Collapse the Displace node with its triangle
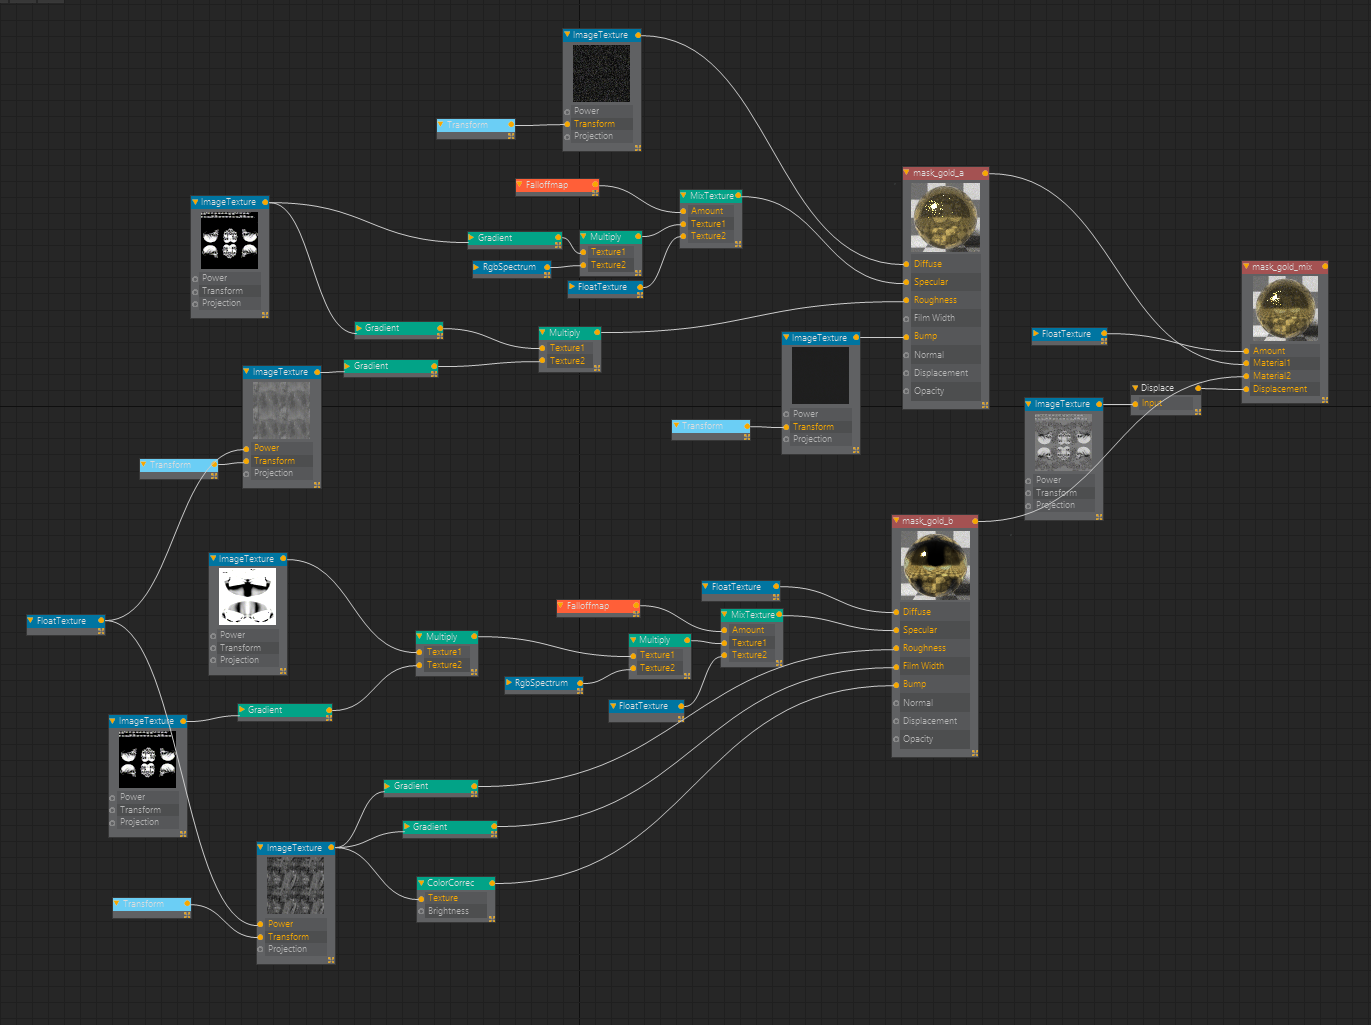Screen dimensions: 1371x1025 pyautogui.click(x=1135, y=388)
